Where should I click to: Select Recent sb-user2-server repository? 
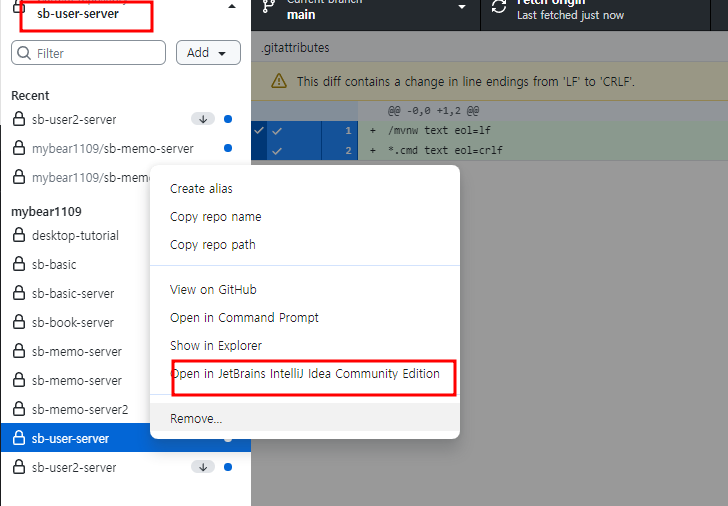[x=126, y=119]
